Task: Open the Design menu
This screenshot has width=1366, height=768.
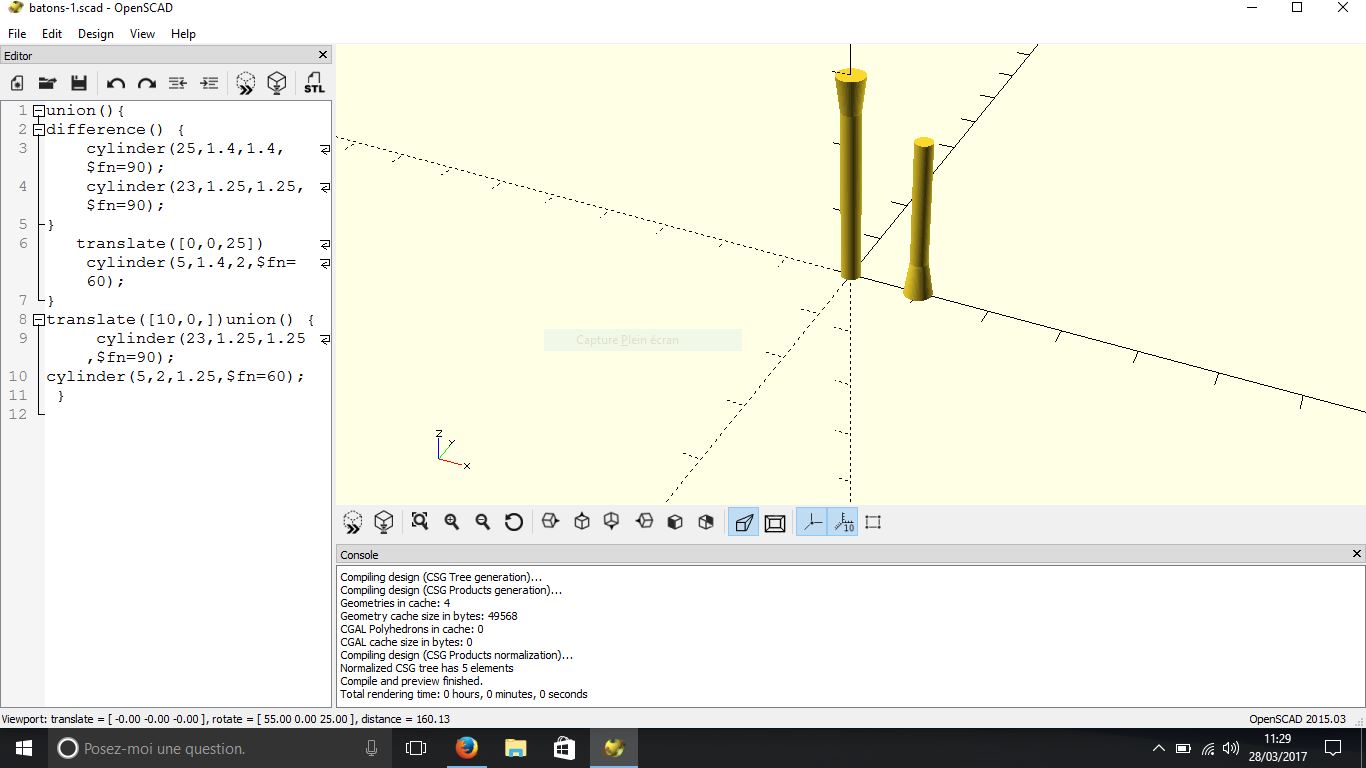Action: 96,33
